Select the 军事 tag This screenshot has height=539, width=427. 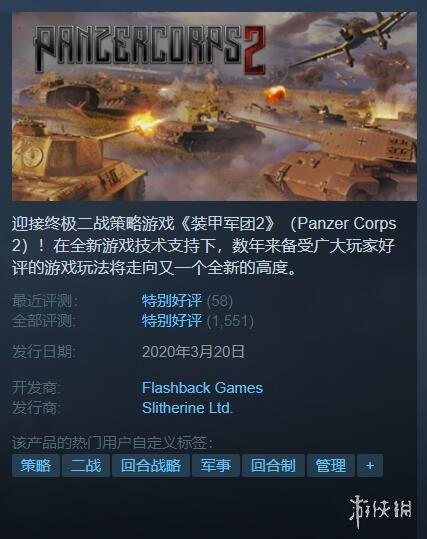pos(216,465)
